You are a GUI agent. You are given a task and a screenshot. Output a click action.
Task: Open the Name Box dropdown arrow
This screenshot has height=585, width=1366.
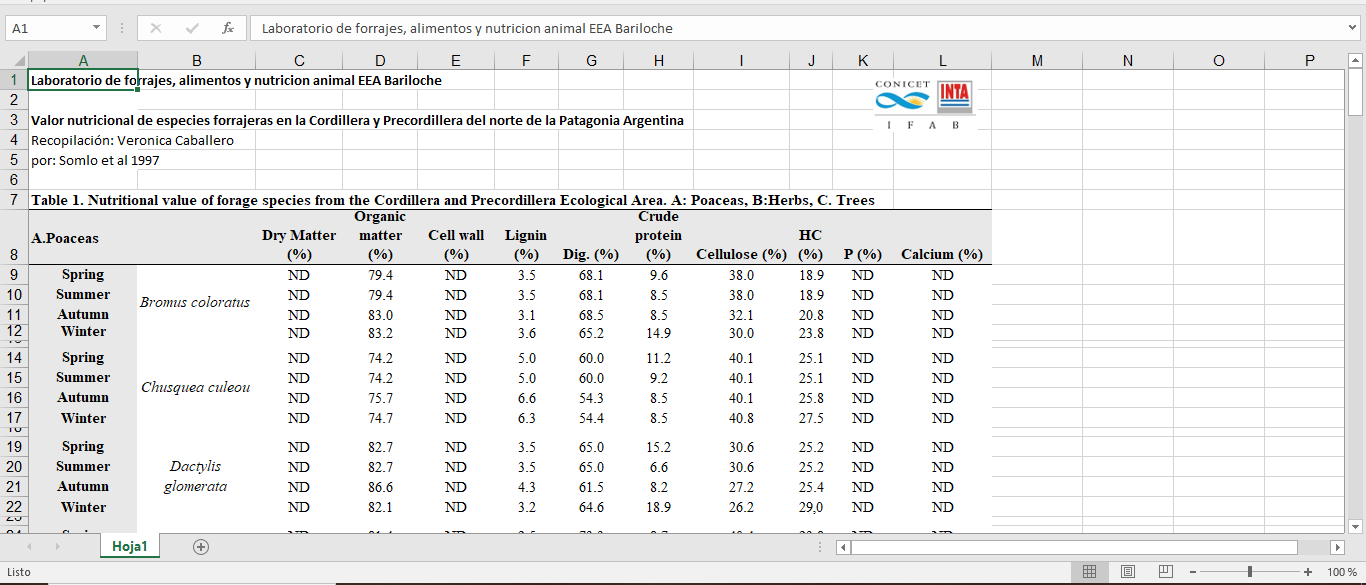pyautogui.click(x=96, y=28)
